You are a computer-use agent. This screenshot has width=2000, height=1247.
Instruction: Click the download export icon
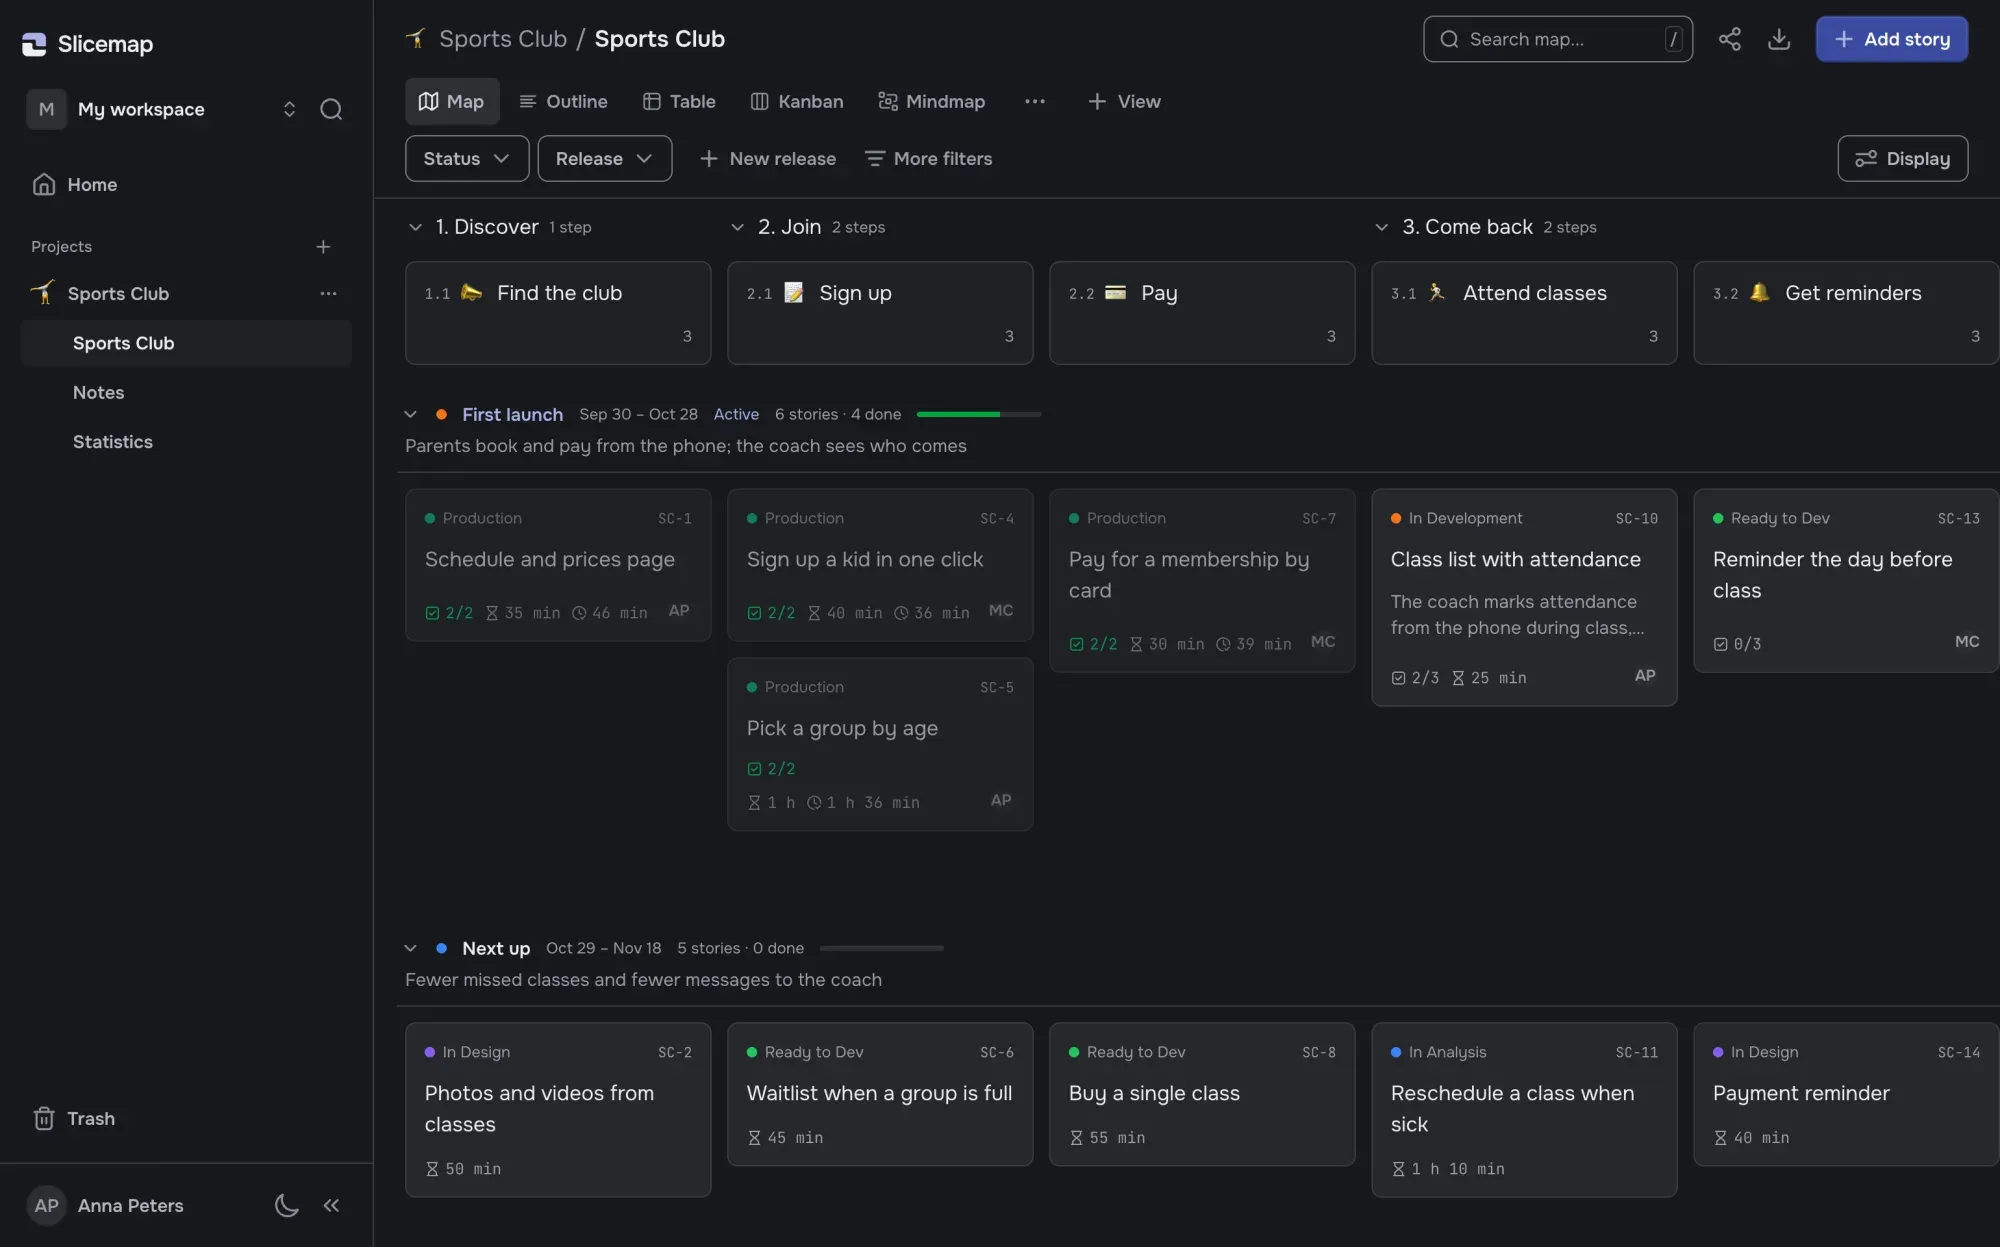pyautogui.click(x=1779, y=39)
